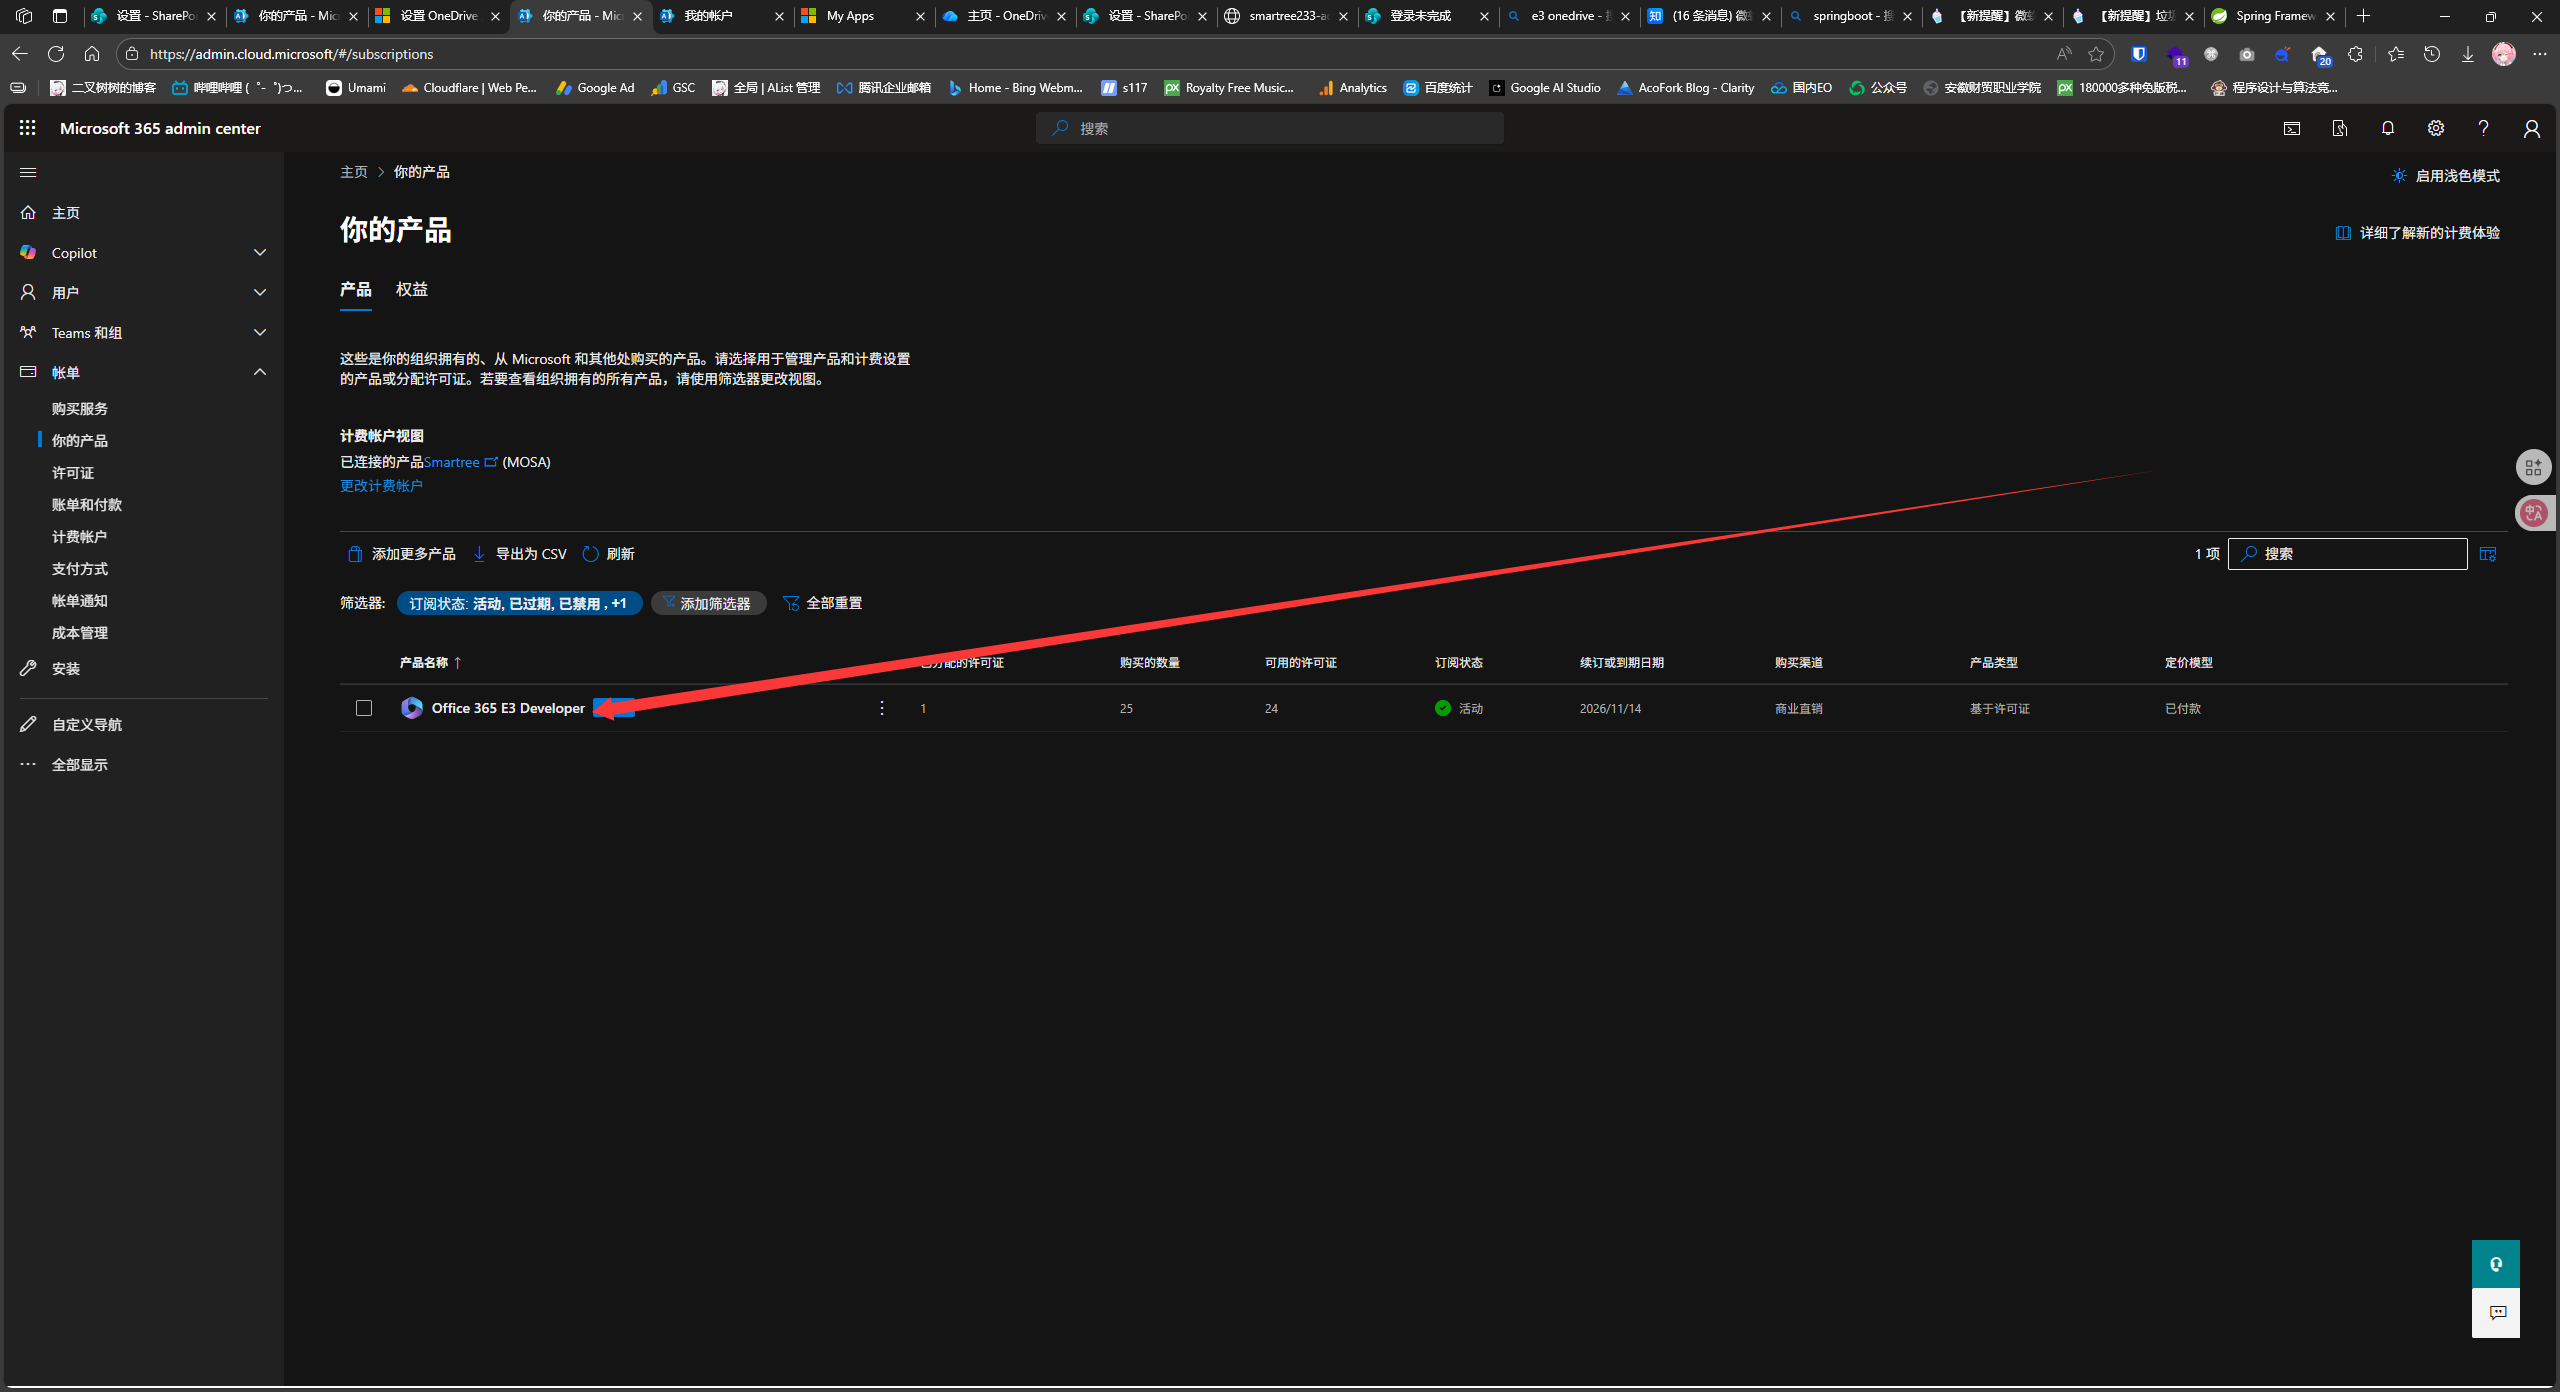Expand the Users navigation section
Screen dimensions: 2560x1392
tap(260, 293)
